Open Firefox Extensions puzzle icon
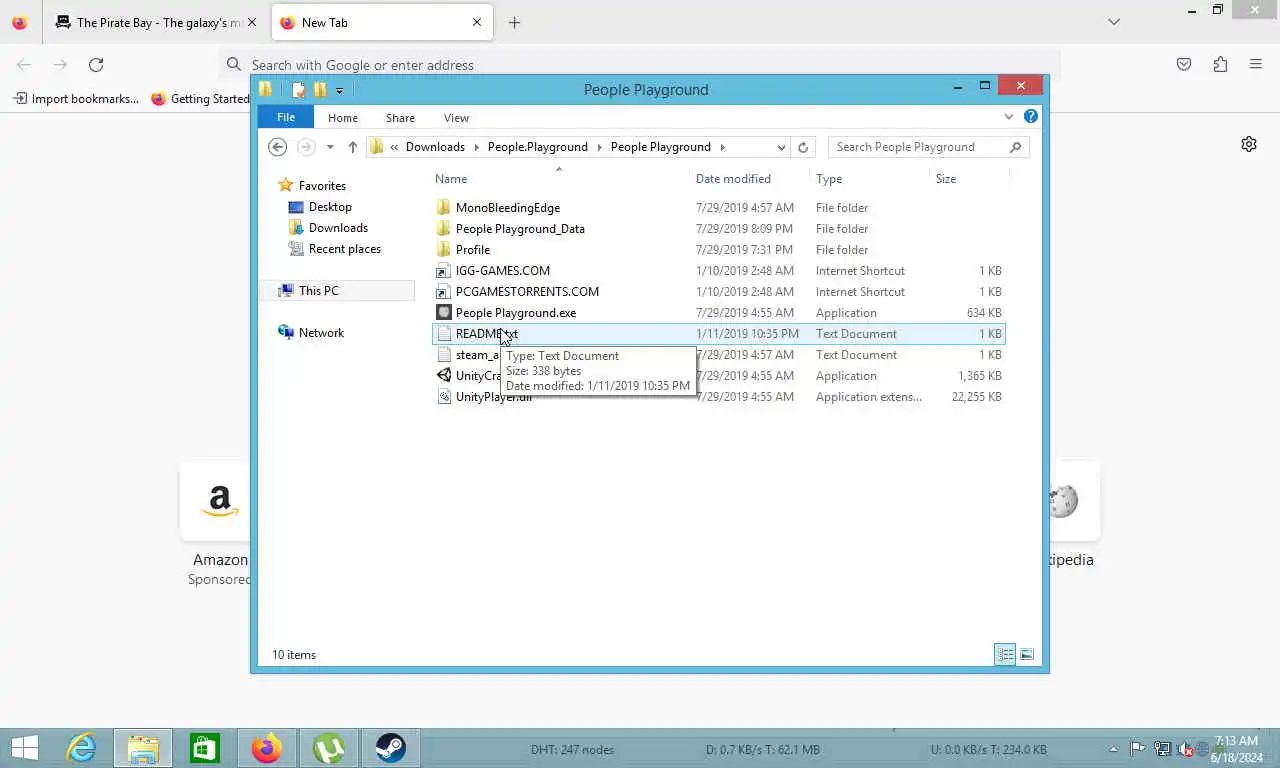The width and height of the screenshot is (1280, 768). [1220, 65]
